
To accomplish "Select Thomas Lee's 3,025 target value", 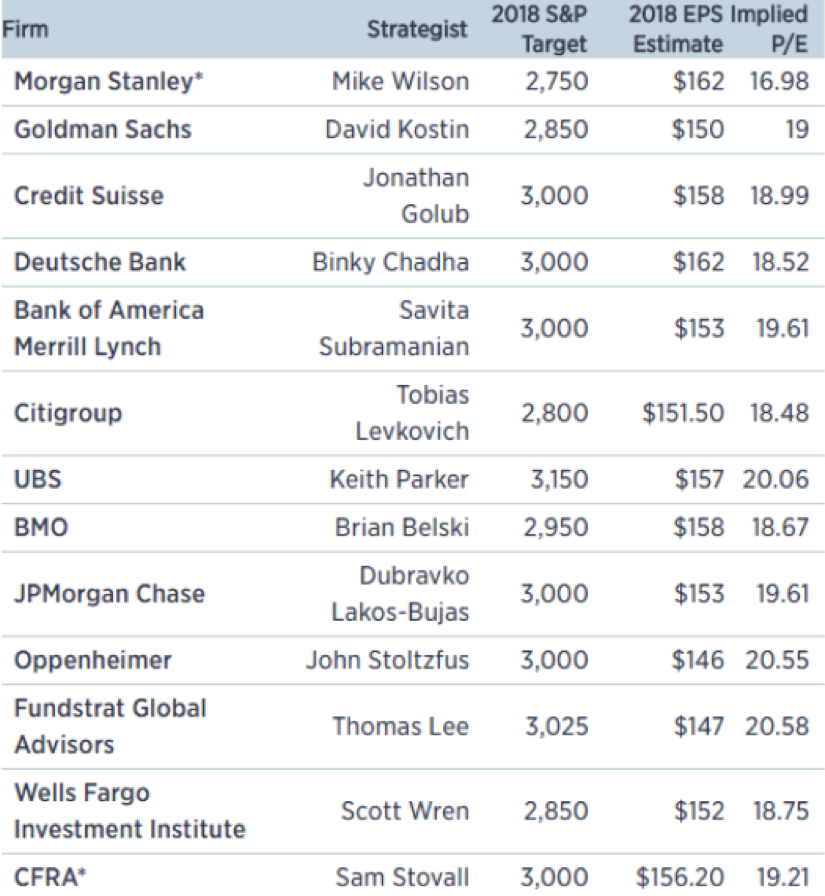I will [555, 726].
